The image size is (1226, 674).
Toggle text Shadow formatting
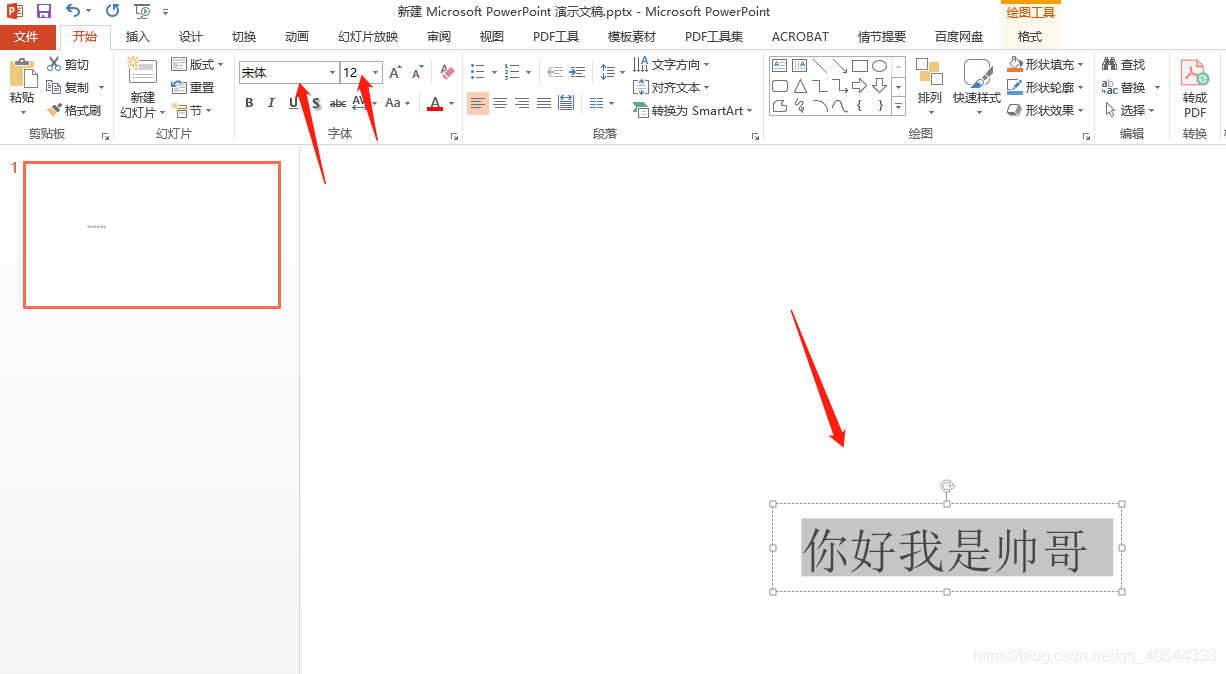(x=315, y=103)
